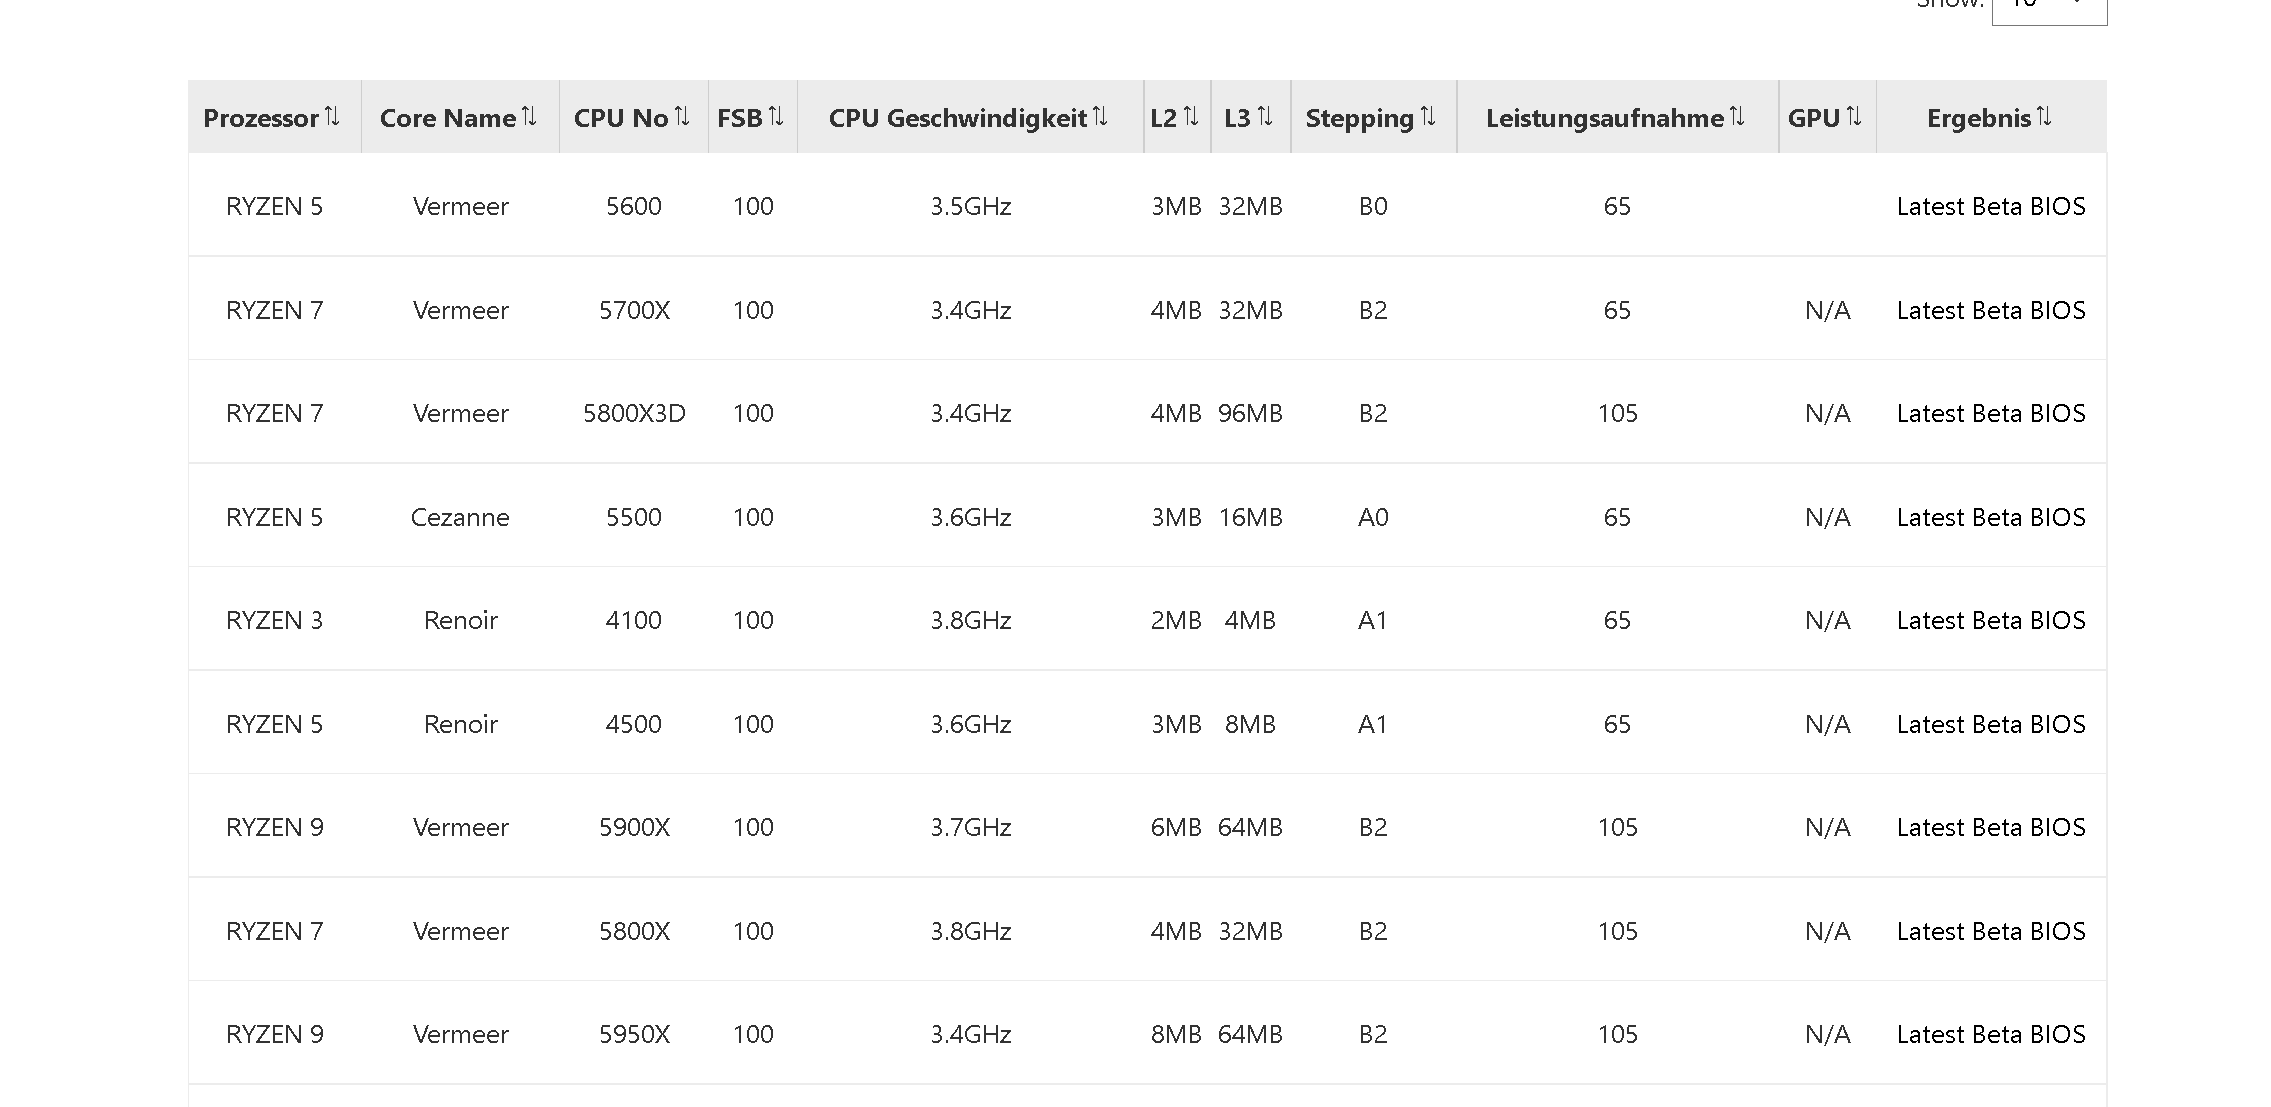The image size is (2271, 1107).
Task: Click the Ergebnis column header text
Action: click(x=1978, y=118)
